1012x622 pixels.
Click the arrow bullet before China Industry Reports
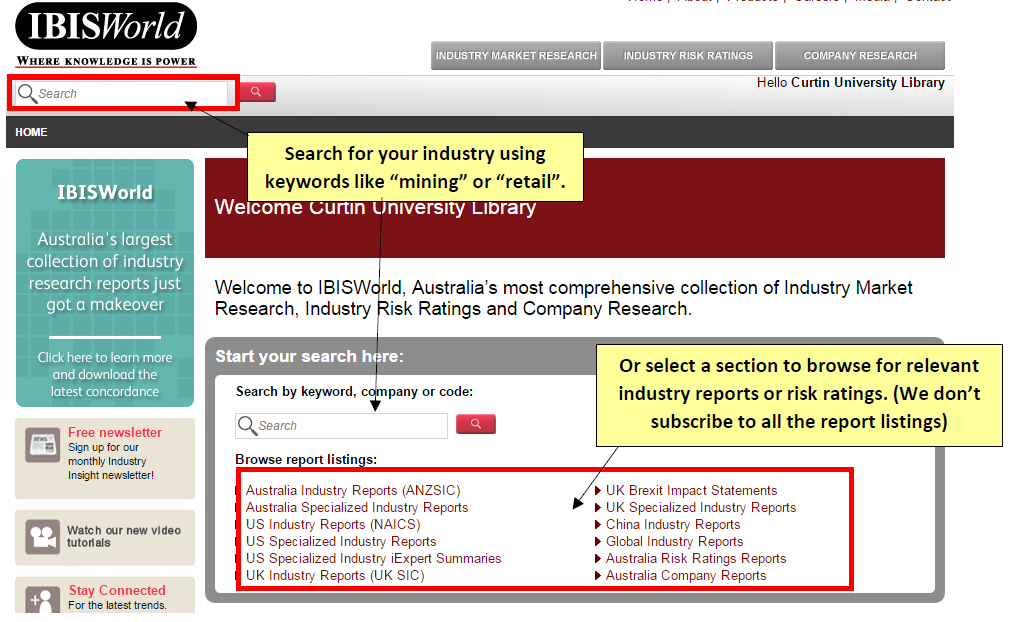[598, 524]
